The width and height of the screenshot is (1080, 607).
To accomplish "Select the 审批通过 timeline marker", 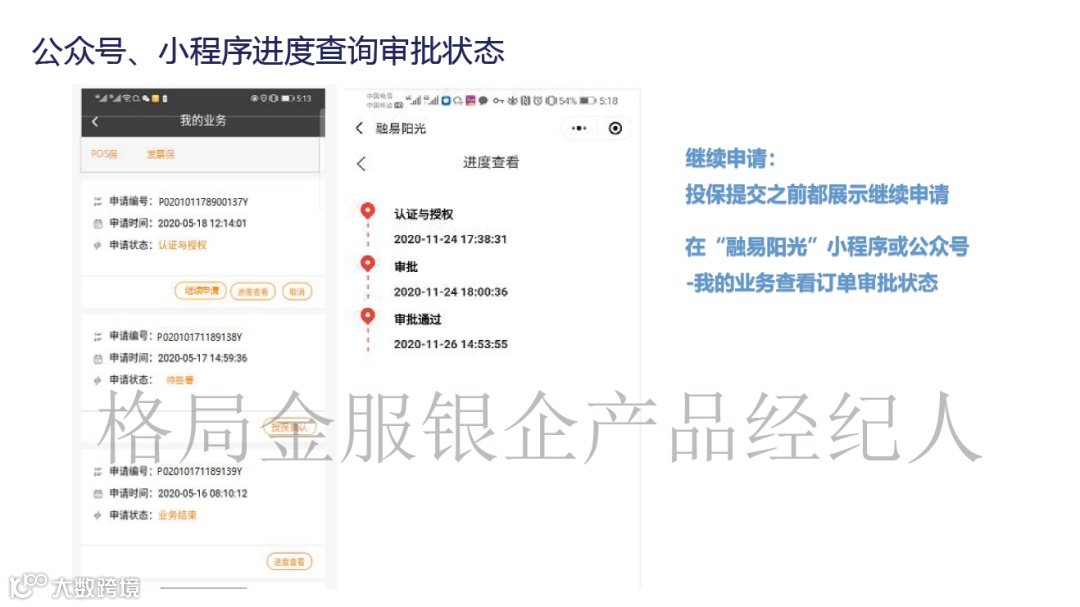I will [x=368, y=316].
